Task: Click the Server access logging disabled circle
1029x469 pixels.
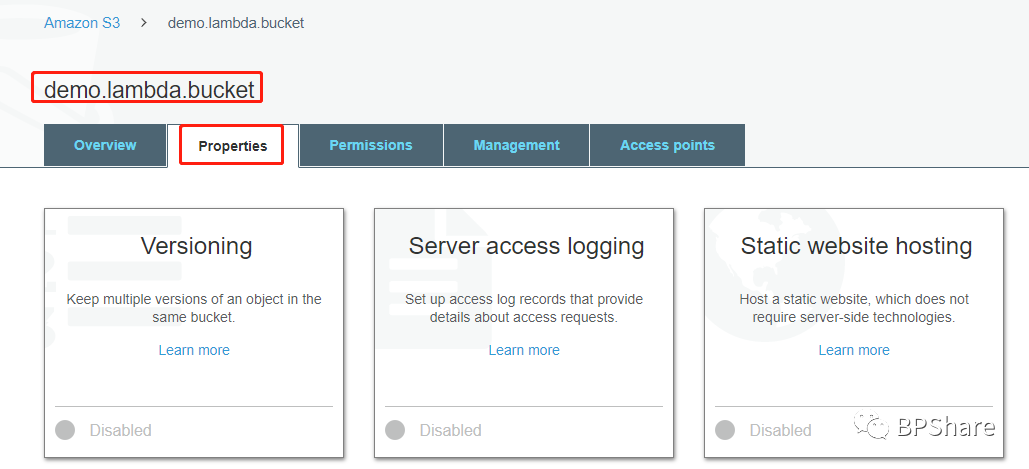Action: (395, 430)
